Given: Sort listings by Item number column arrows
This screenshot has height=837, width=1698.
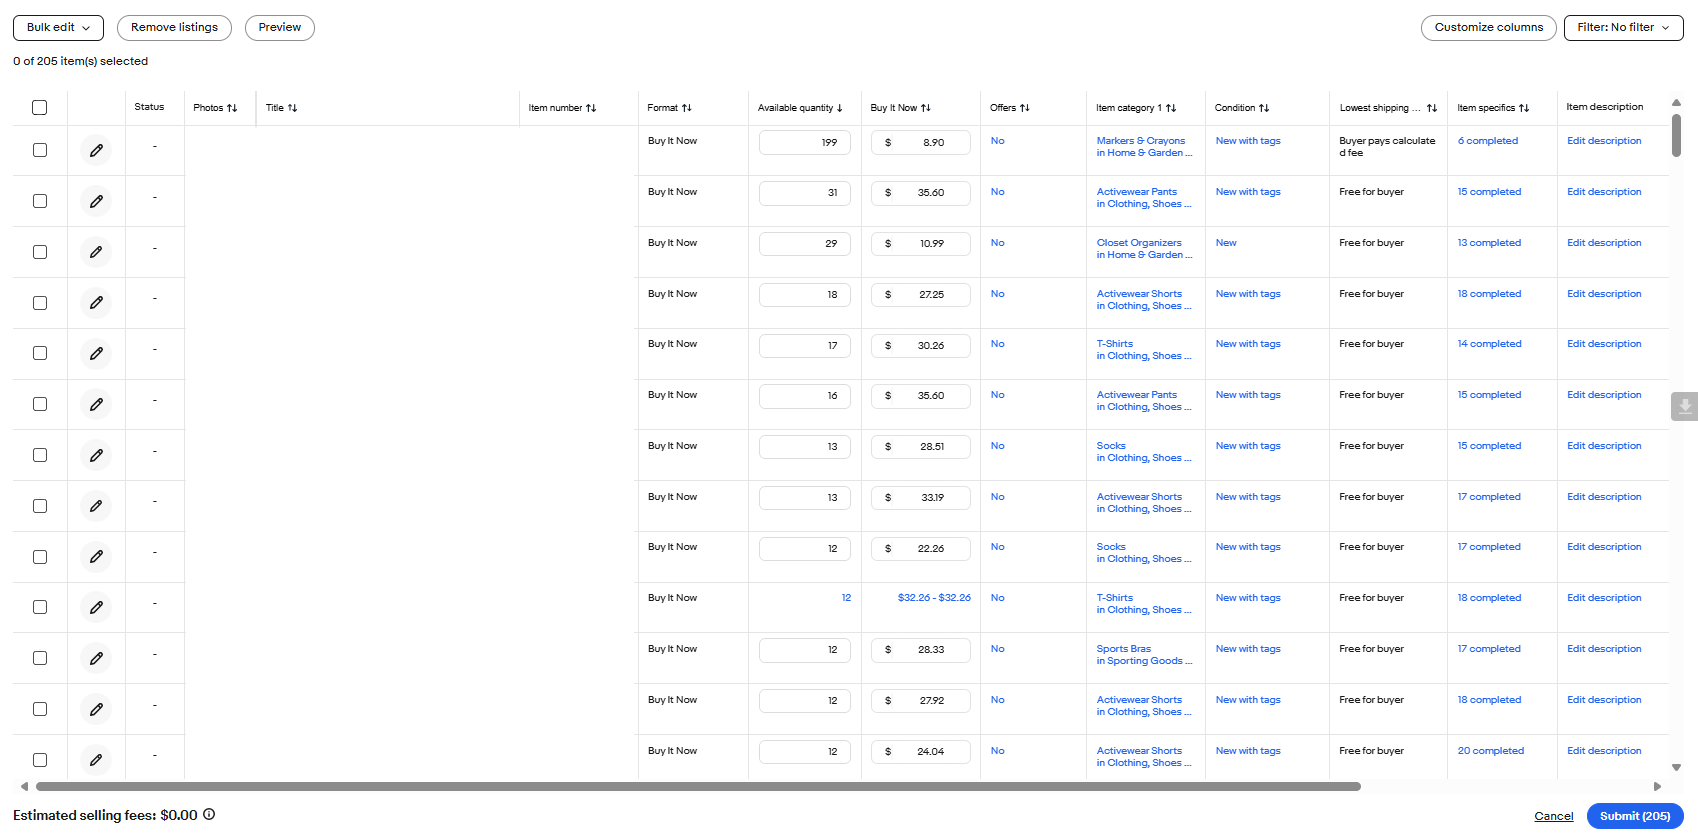Looking at the screenshot, I should [591, 108].
